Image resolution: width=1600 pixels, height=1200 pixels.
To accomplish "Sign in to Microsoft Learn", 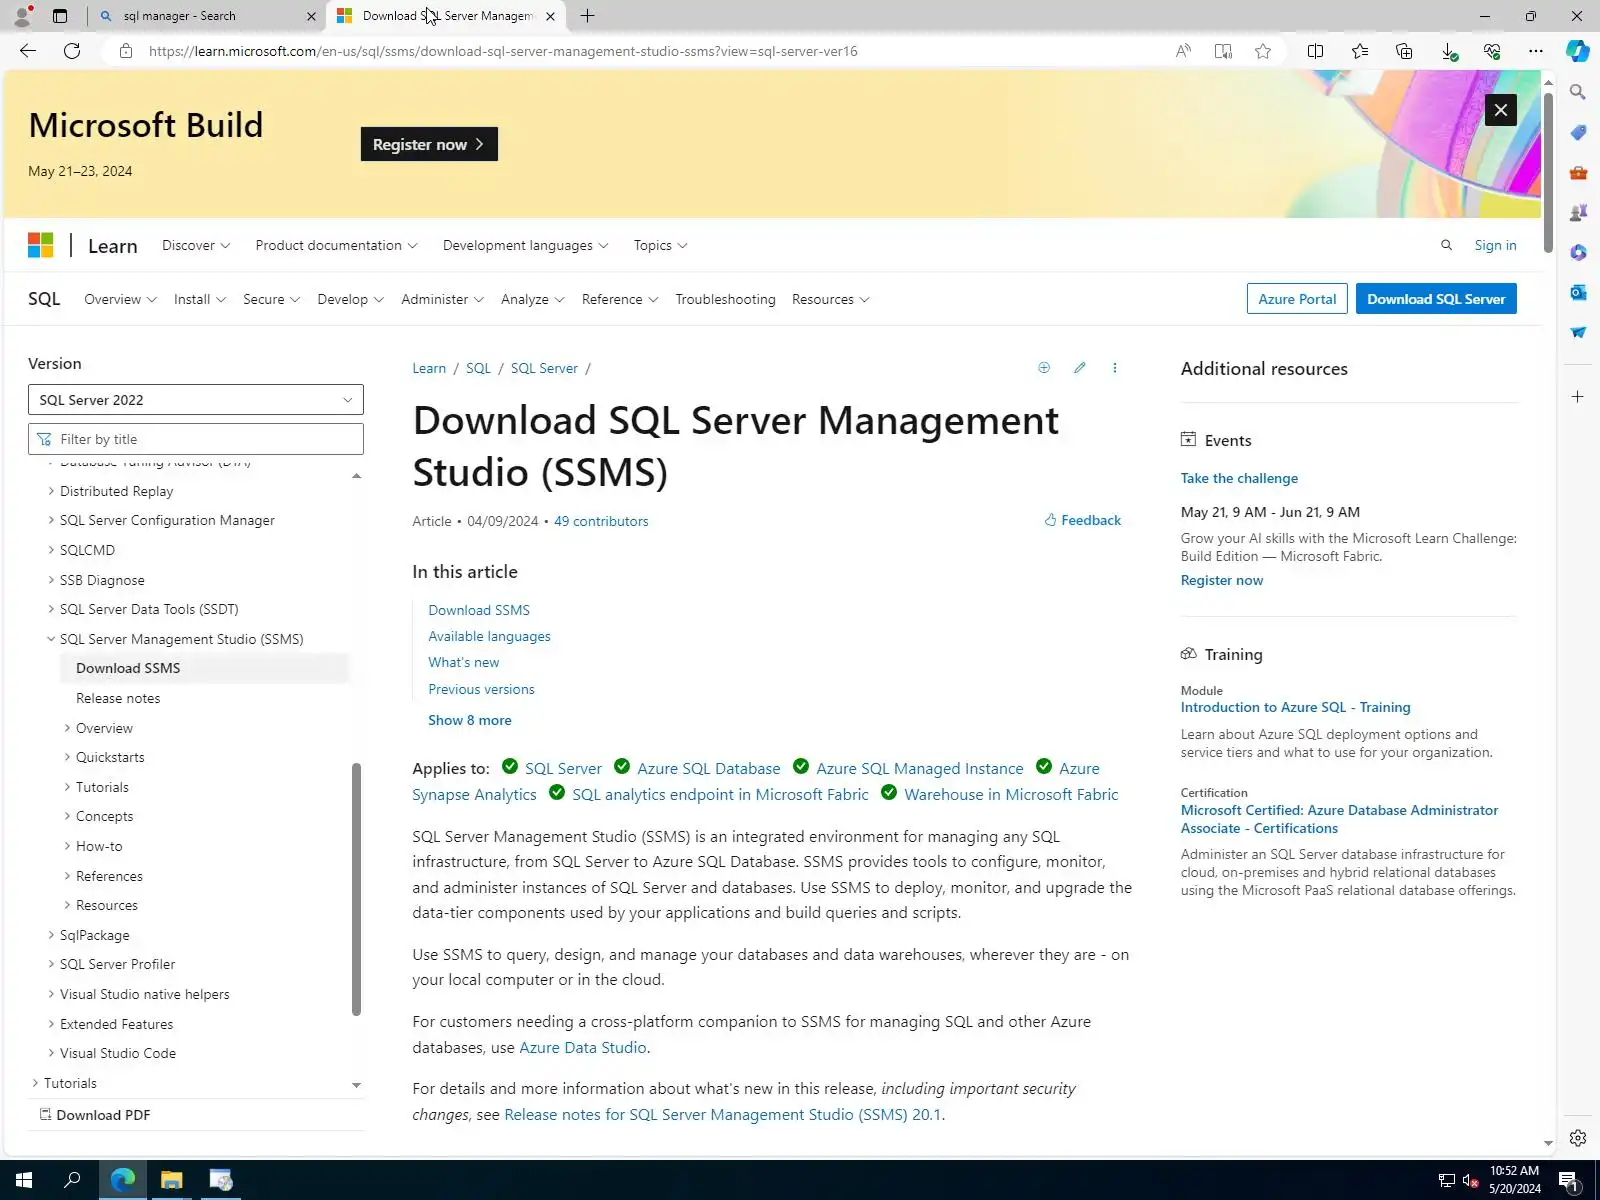I will click(1495, 245).
